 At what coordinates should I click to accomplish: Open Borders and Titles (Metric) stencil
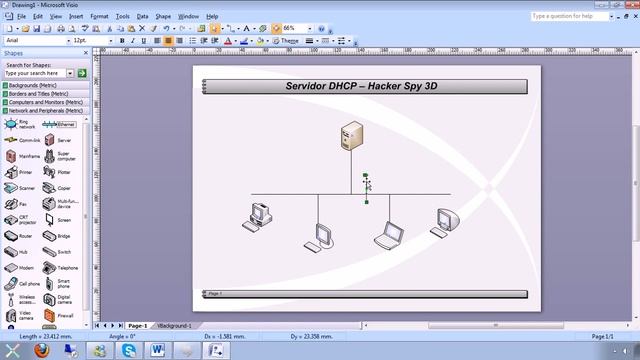[46, 94]
